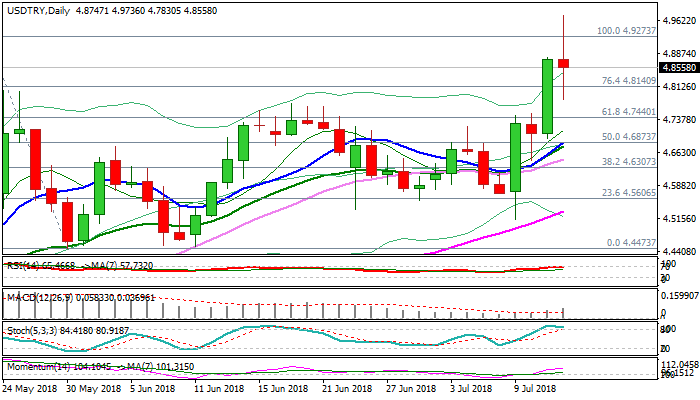Click the 61.8 Fibonacci retracement label

(x=628, y=113)
